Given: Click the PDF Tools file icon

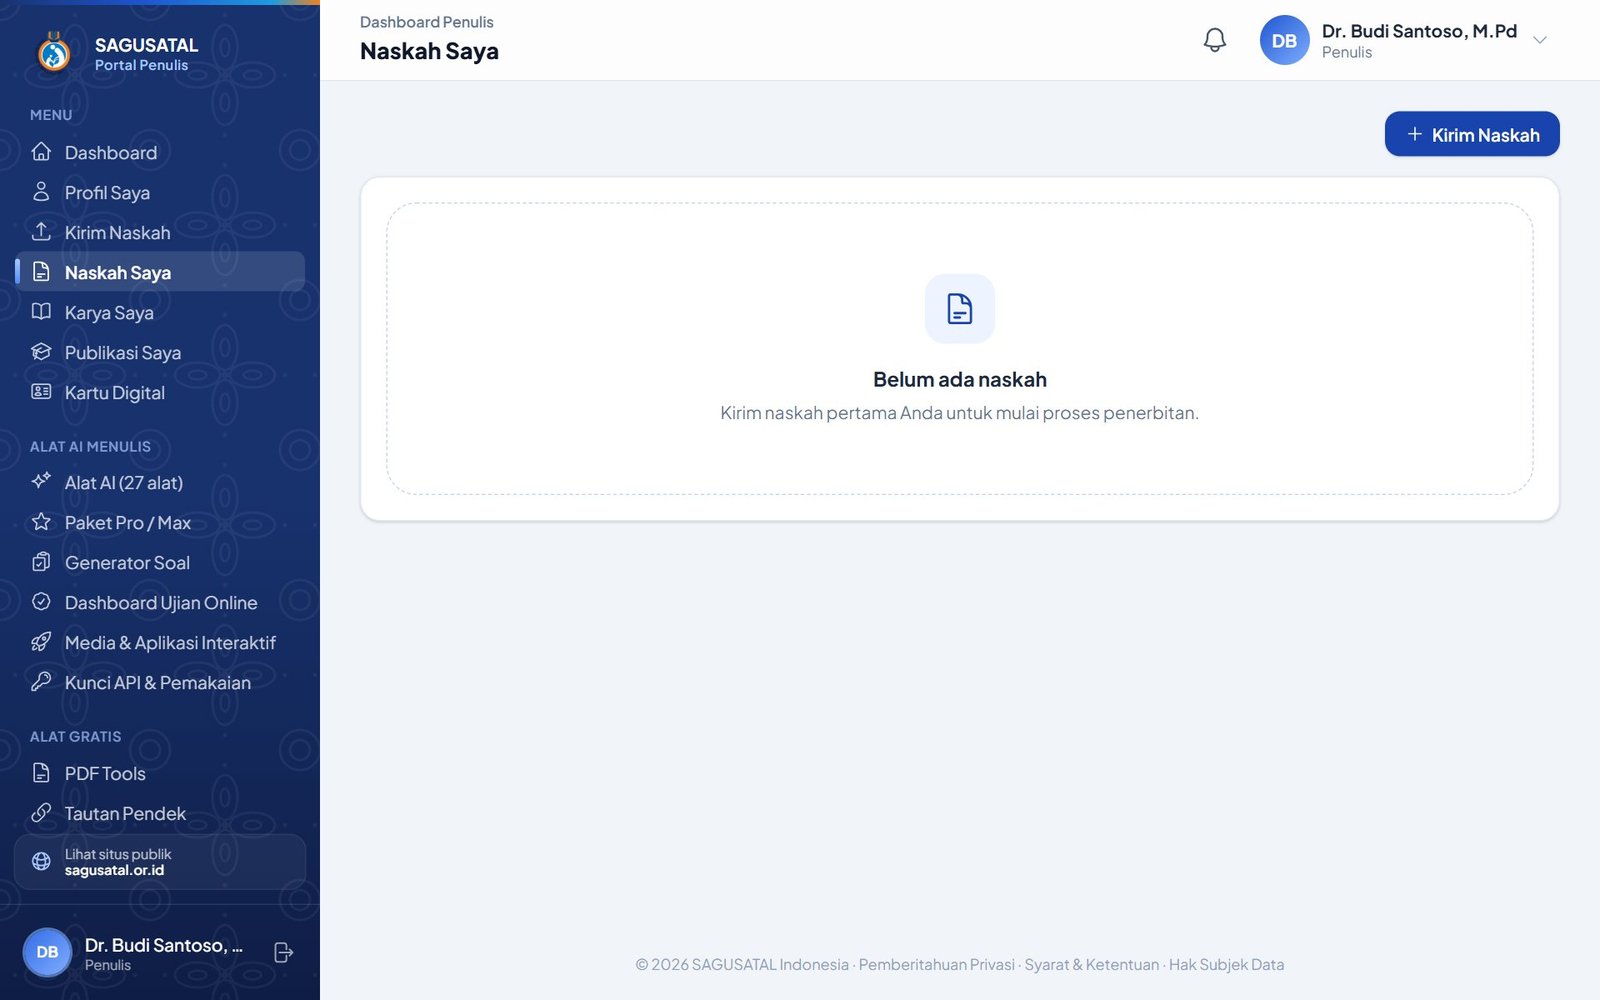Looking at the screenshot, I should (41, 773).
